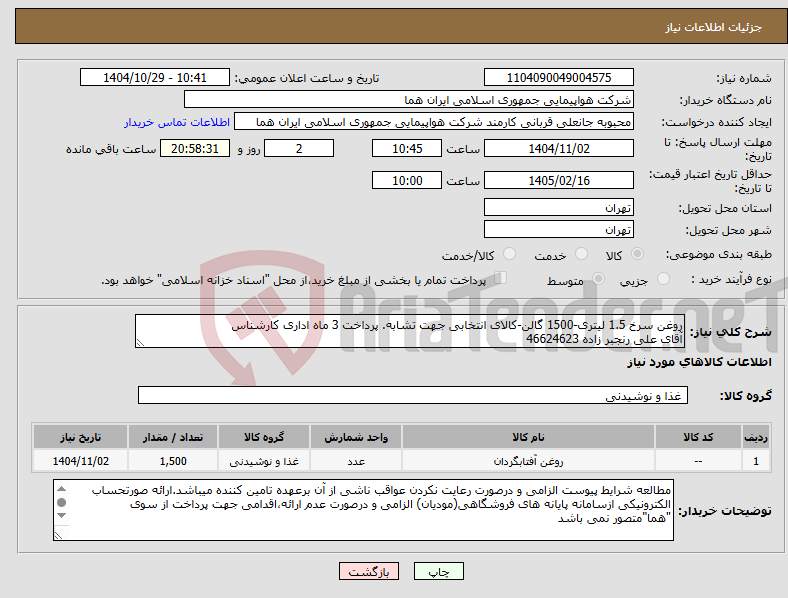Click the delivery province field تهران
This screenshot has width=788, height=598.
click(558, 207)
